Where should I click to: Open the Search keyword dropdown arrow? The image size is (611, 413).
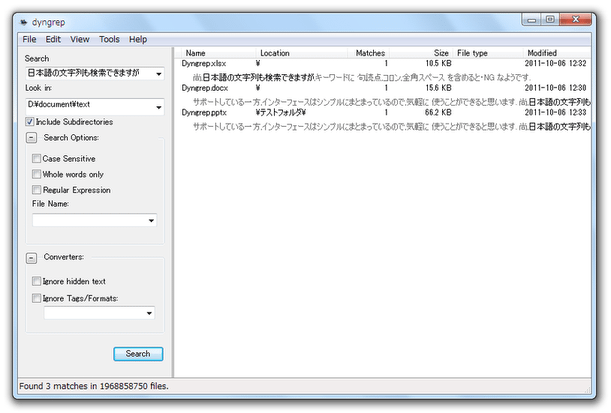pyautogui.click(x=159, y=74)
